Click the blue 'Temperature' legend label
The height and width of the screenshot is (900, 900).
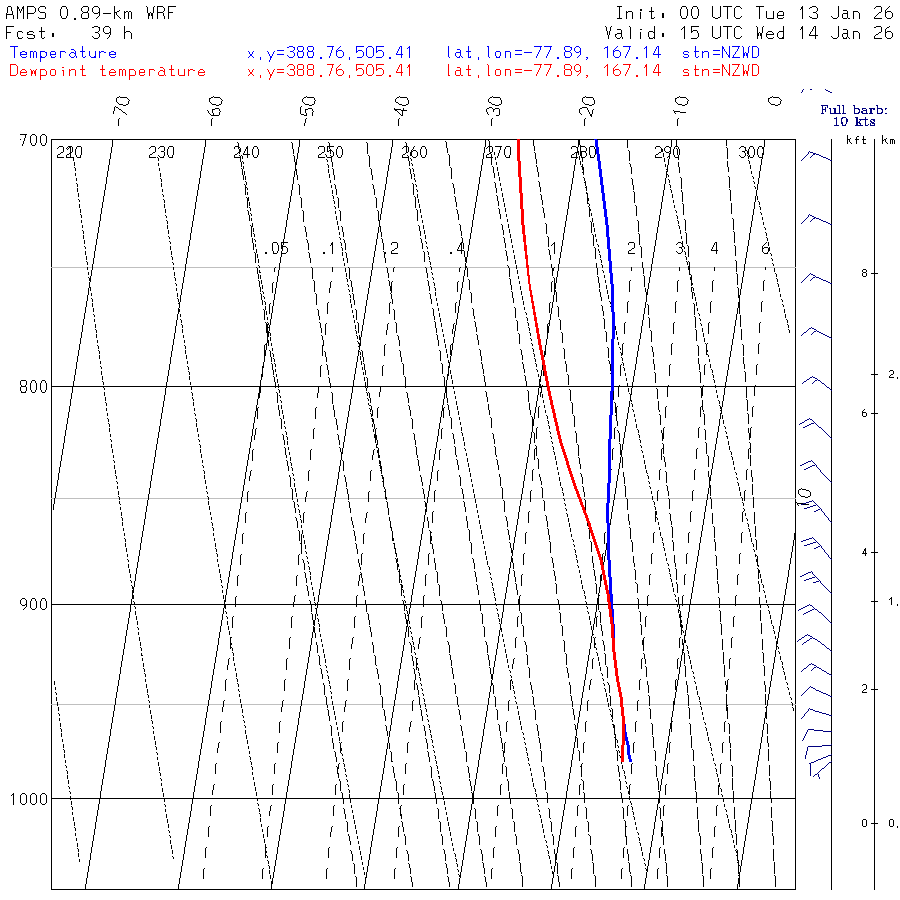[x=63, y=53]
